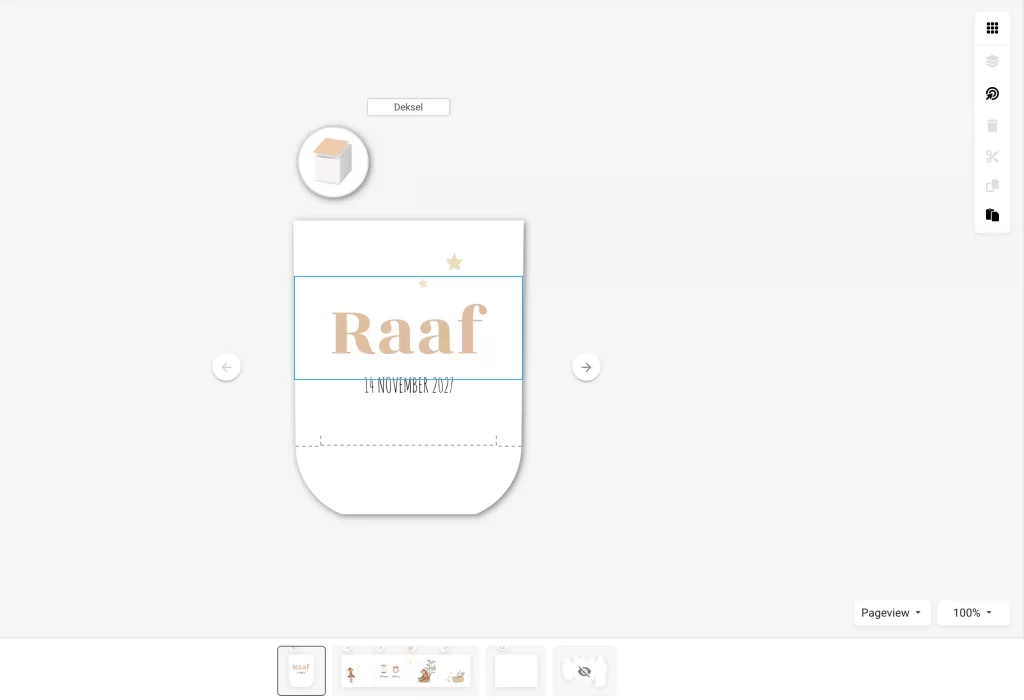Select the 14 November 2027 date text
This screenshot has height=700, width=1024.
click(408, 387)
